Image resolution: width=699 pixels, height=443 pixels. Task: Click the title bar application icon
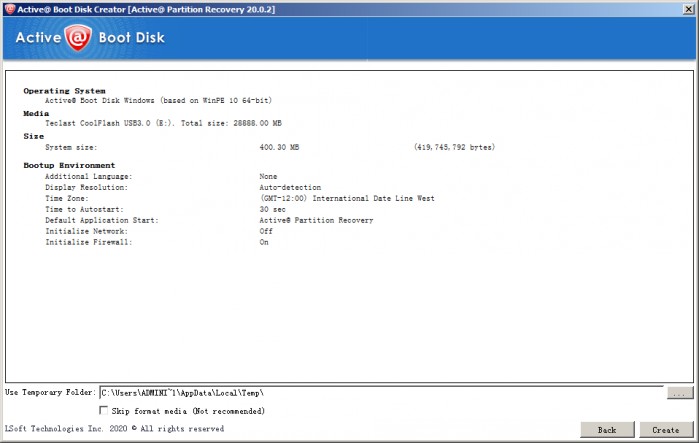tap(9, 9)
